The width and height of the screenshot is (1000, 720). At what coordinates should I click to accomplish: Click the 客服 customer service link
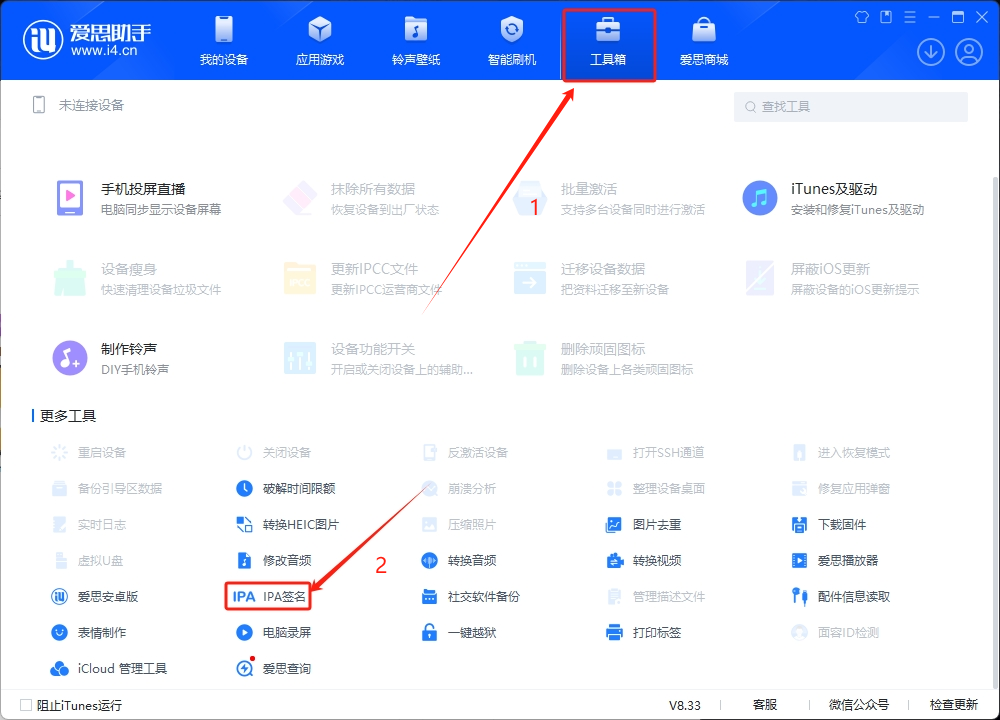coord(765,705)
